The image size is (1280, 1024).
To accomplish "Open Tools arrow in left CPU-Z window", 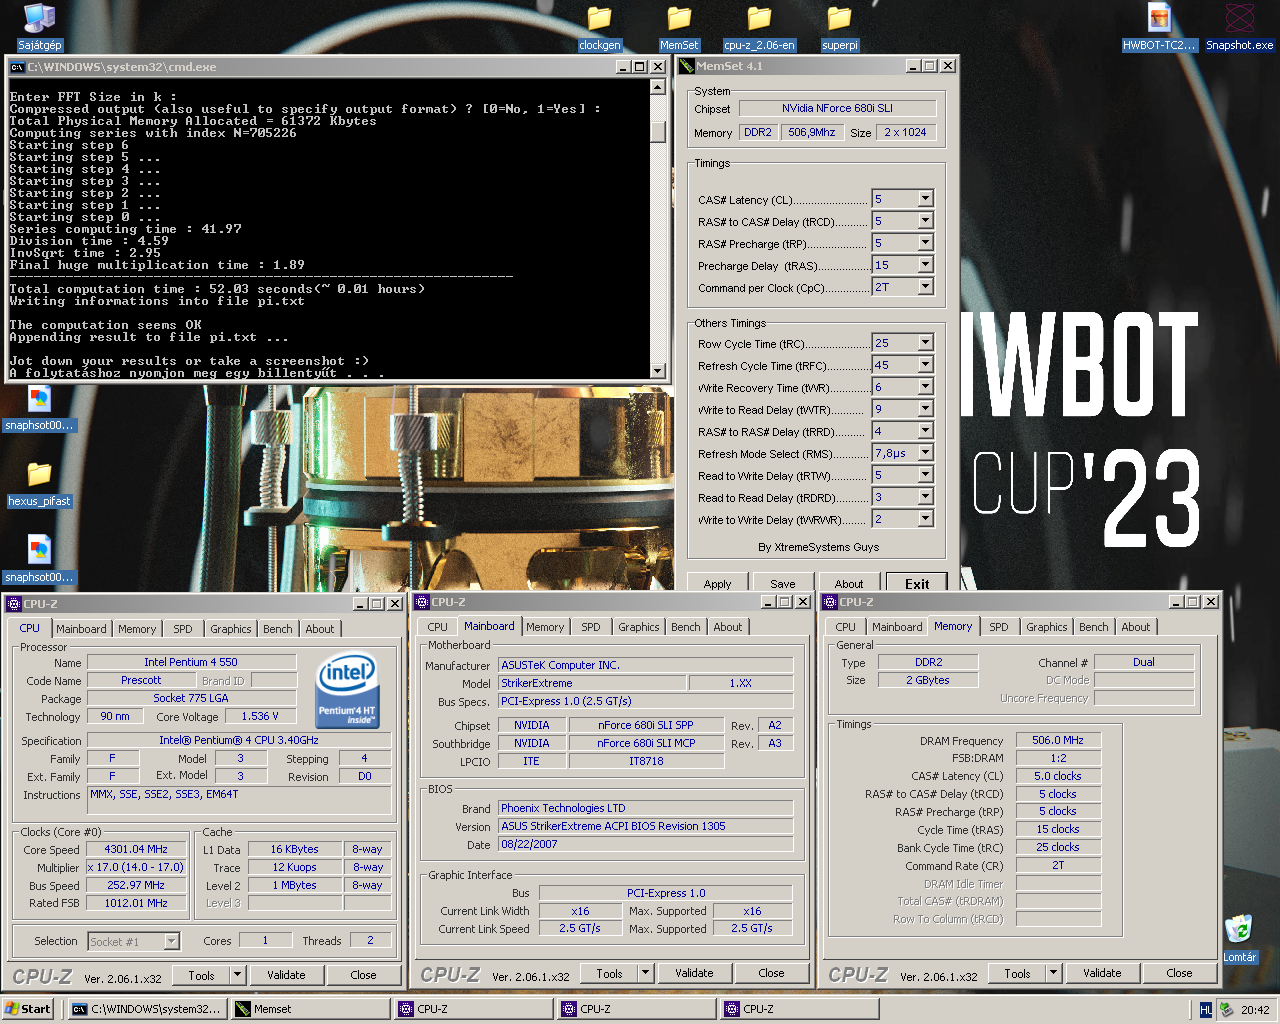I will (237, 975).
